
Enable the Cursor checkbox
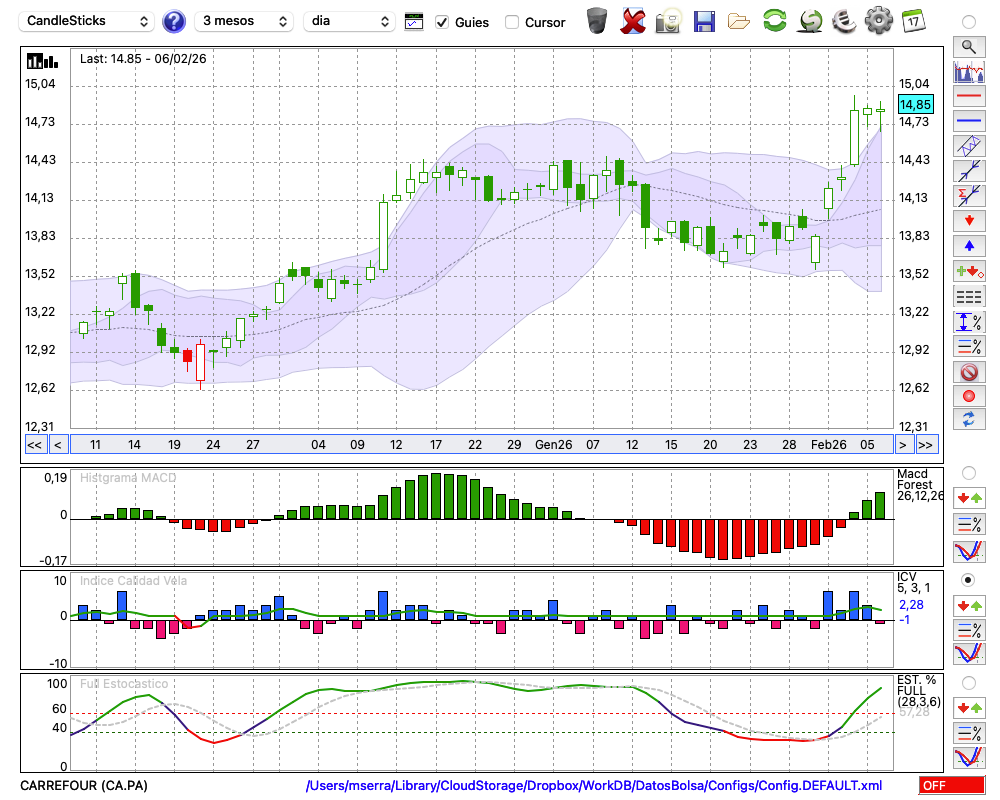512,22
